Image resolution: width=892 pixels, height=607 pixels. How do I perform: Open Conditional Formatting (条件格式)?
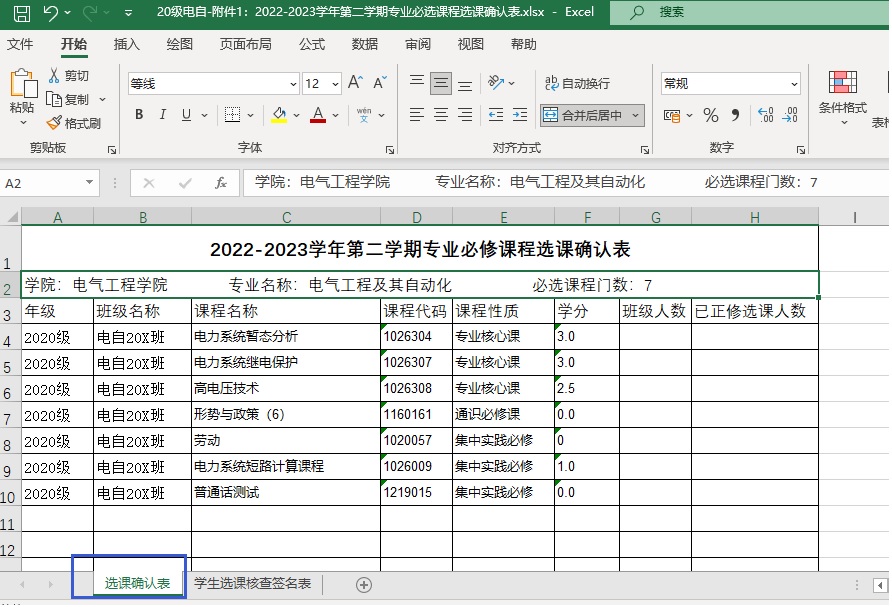tap(842, 90)
